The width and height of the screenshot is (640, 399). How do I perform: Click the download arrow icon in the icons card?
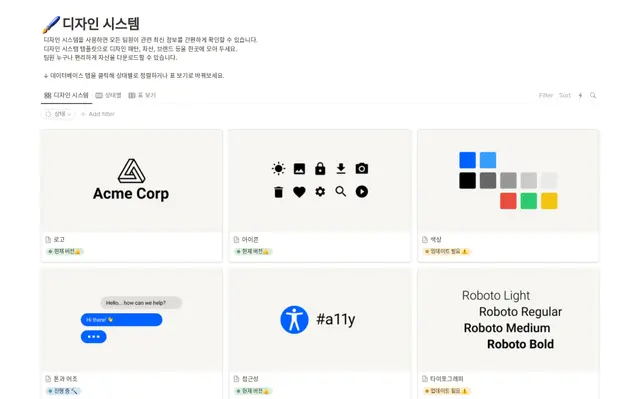click(341, 168)
